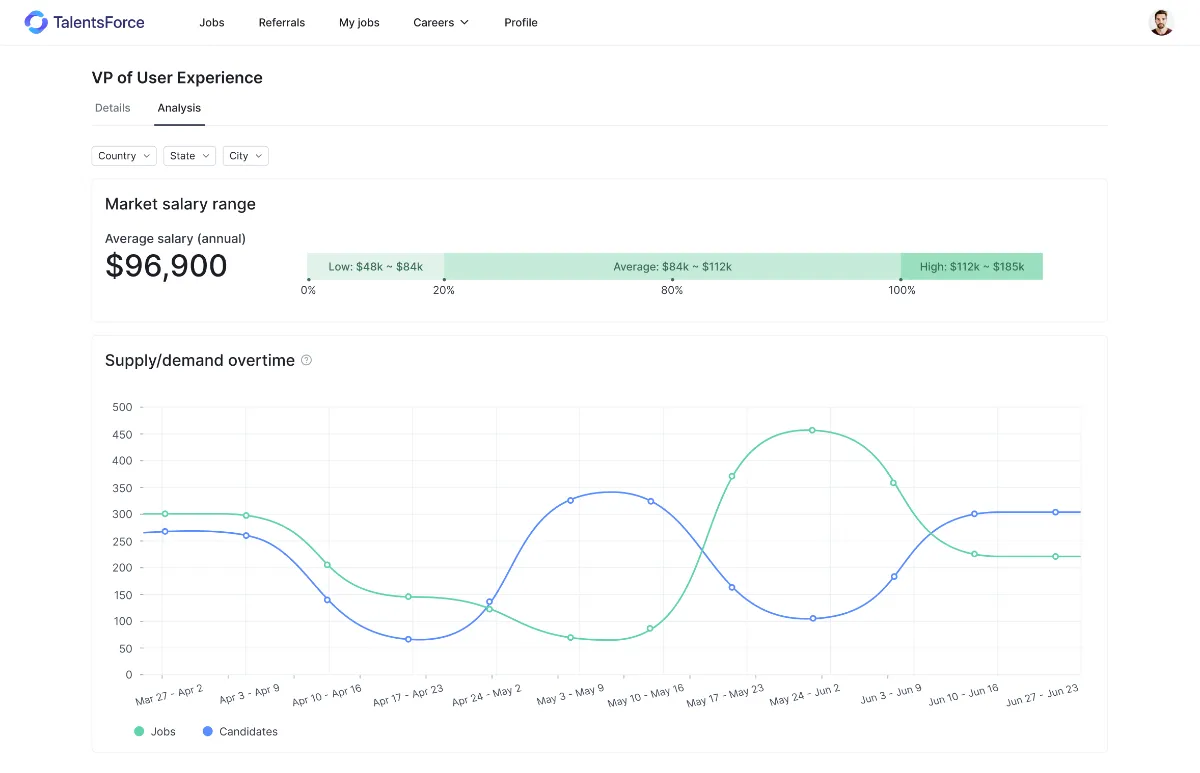The width and height of the screenshot is (1200, 773).
Task: Go to Jobs in the navigation
Action: (212, 22)
